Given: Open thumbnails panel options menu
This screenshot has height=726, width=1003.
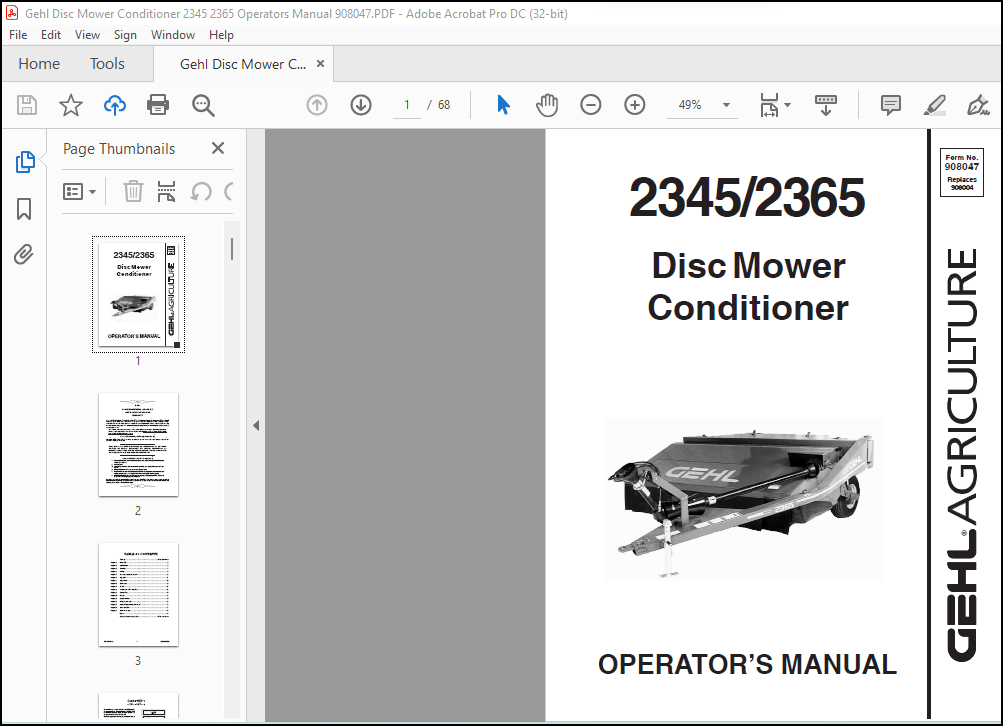Looking at the screenshot, I should pyautogui.click(x=79, y=191).
